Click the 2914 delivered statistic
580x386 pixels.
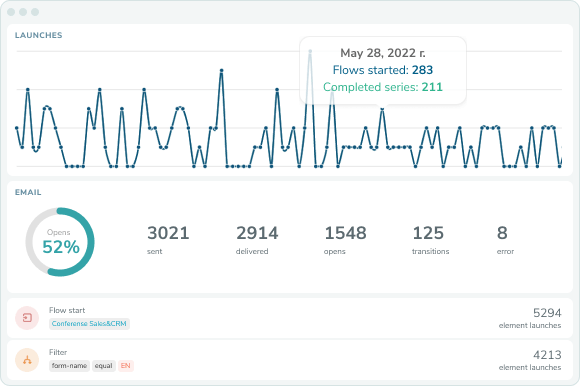[257, 240]
